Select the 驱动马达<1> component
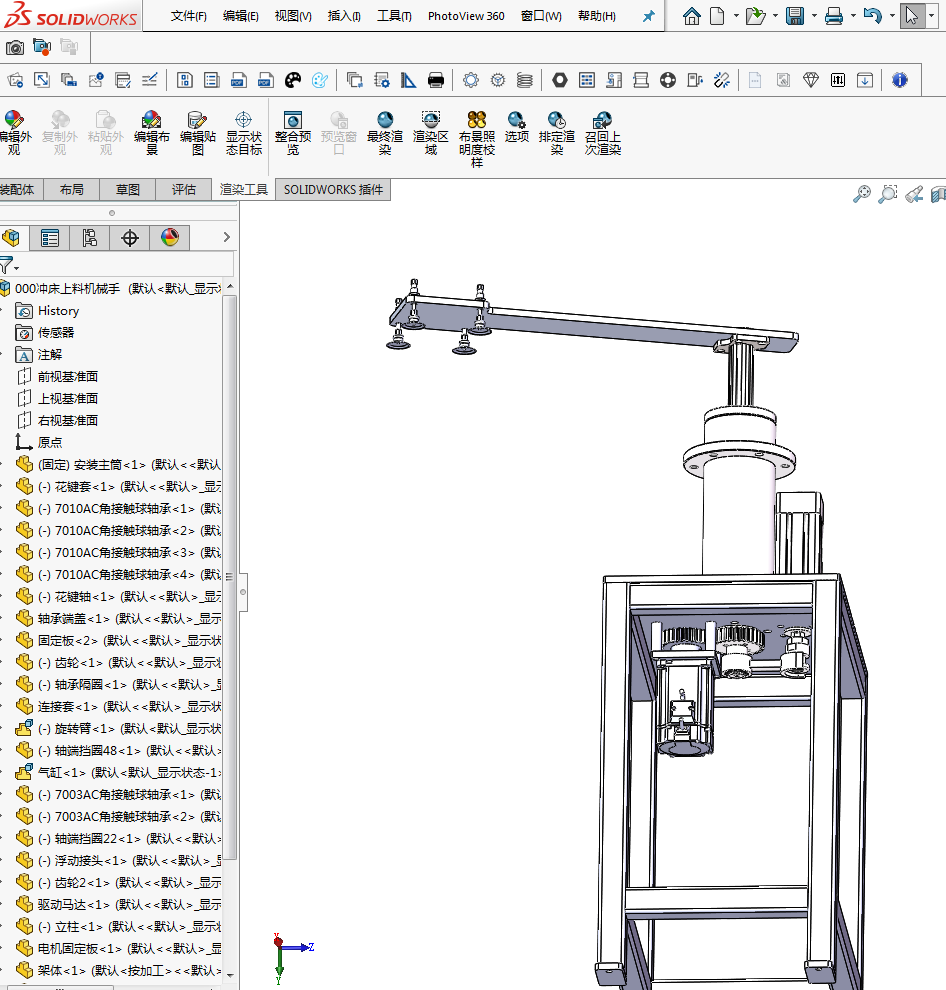The image size is (946, 990). pos(129,905)
